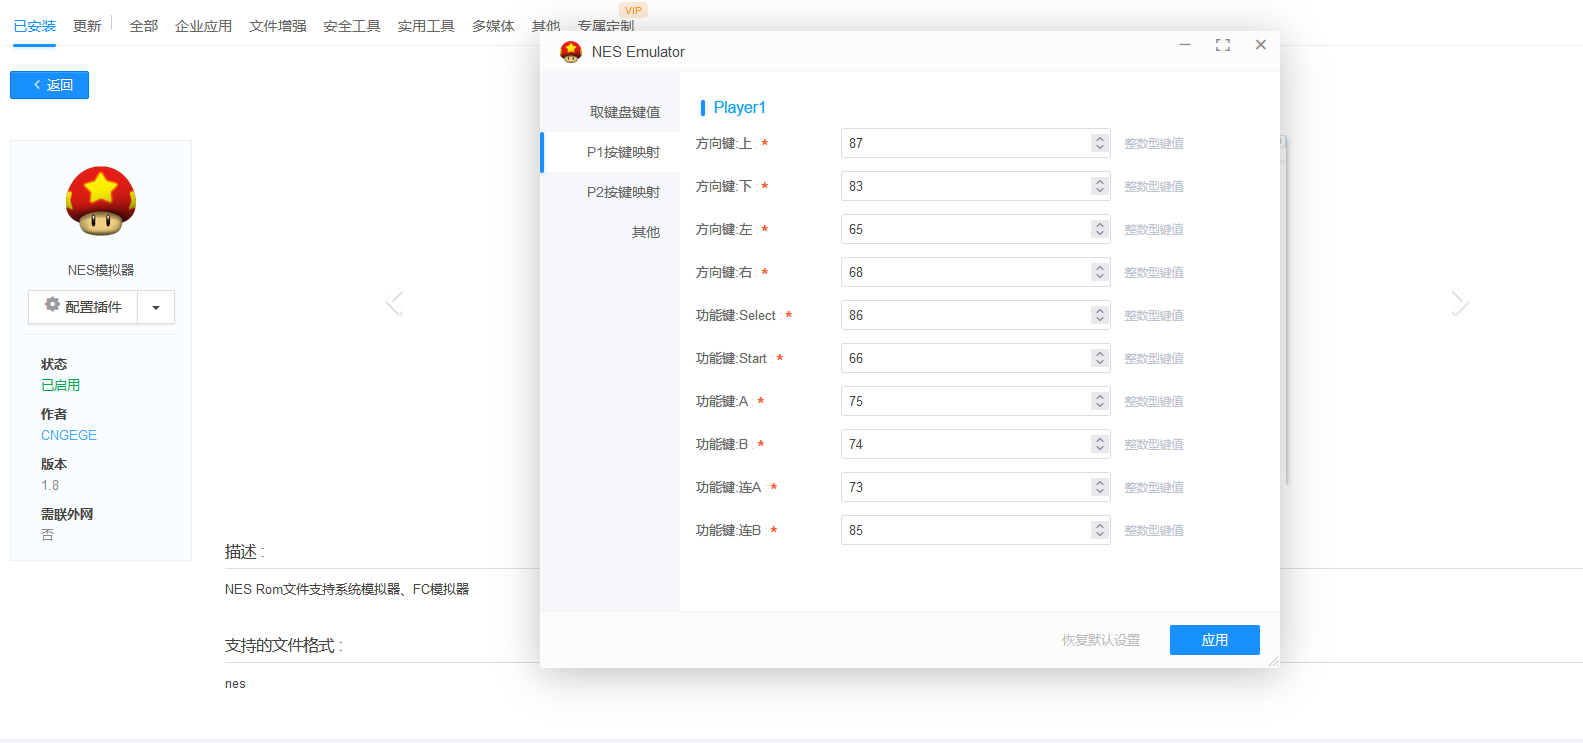This screenshot has width=1583, height=743.
Task: Open dropdown arrow next to 配置插件
Action: point(156,307)
